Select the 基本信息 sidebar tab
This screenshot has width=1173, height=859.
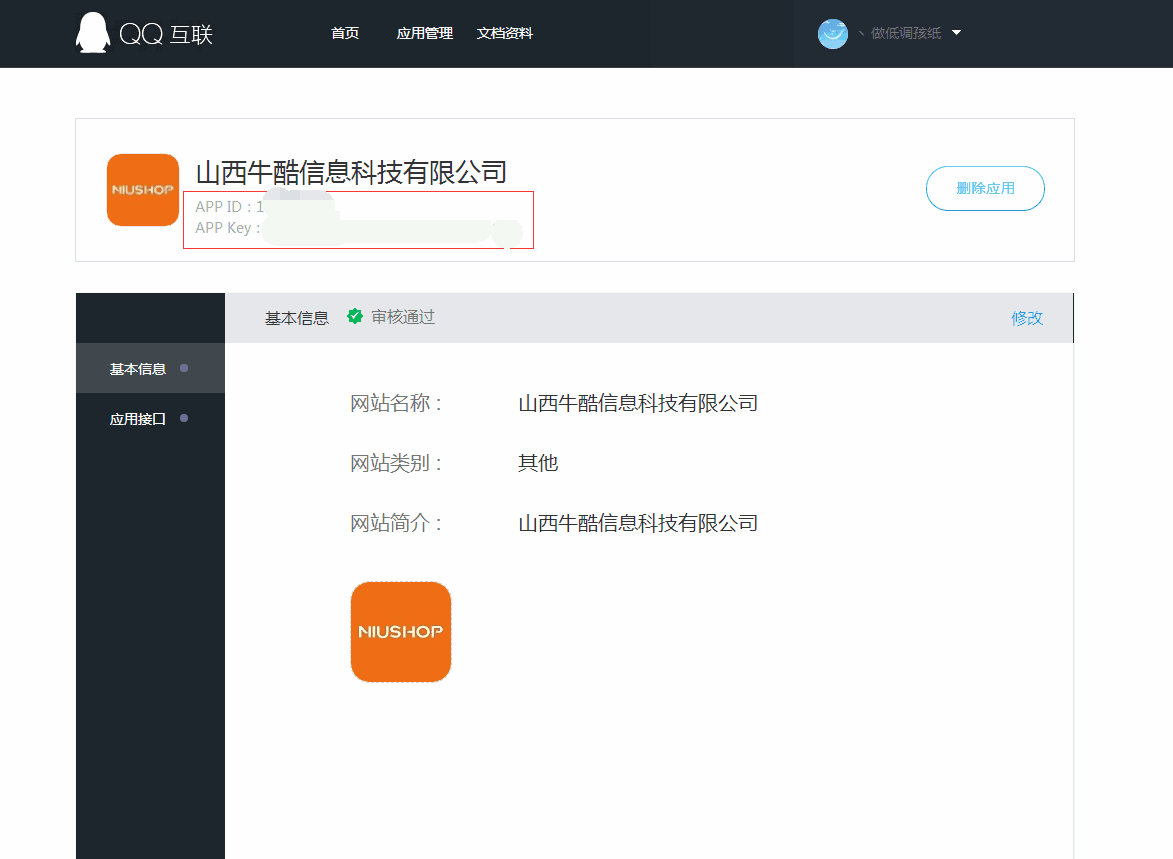pos(150,368)
